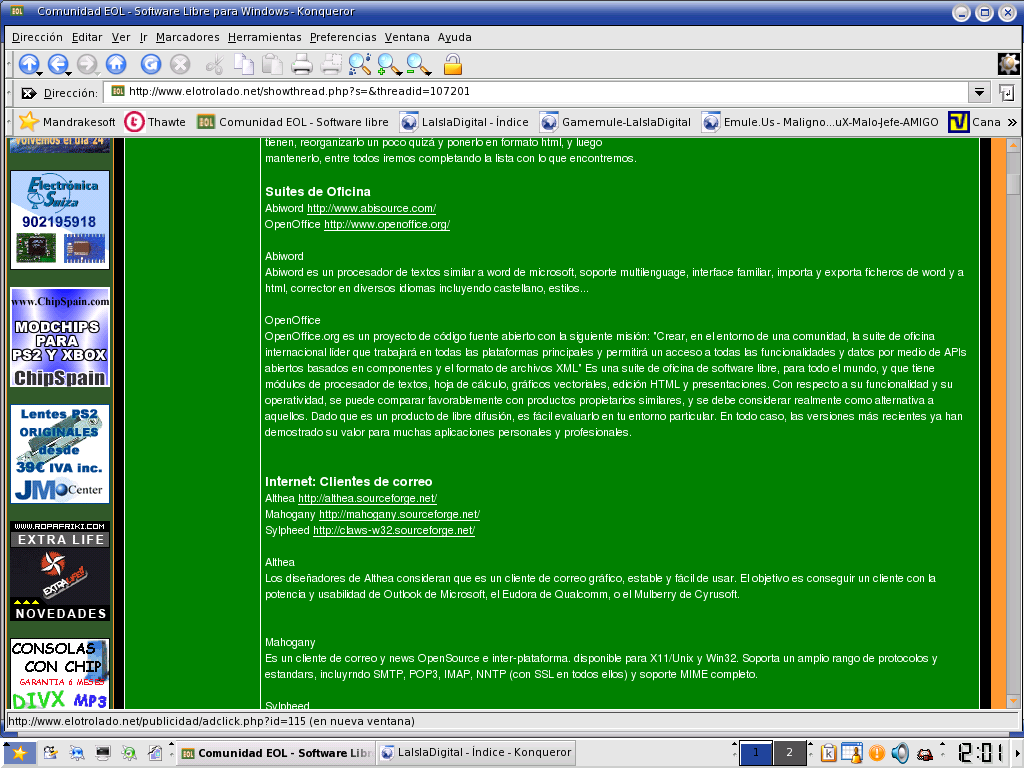The image size is (1024, 768).
Task: Open the address history dropdown arrow
Action: [x=979, y=92]
